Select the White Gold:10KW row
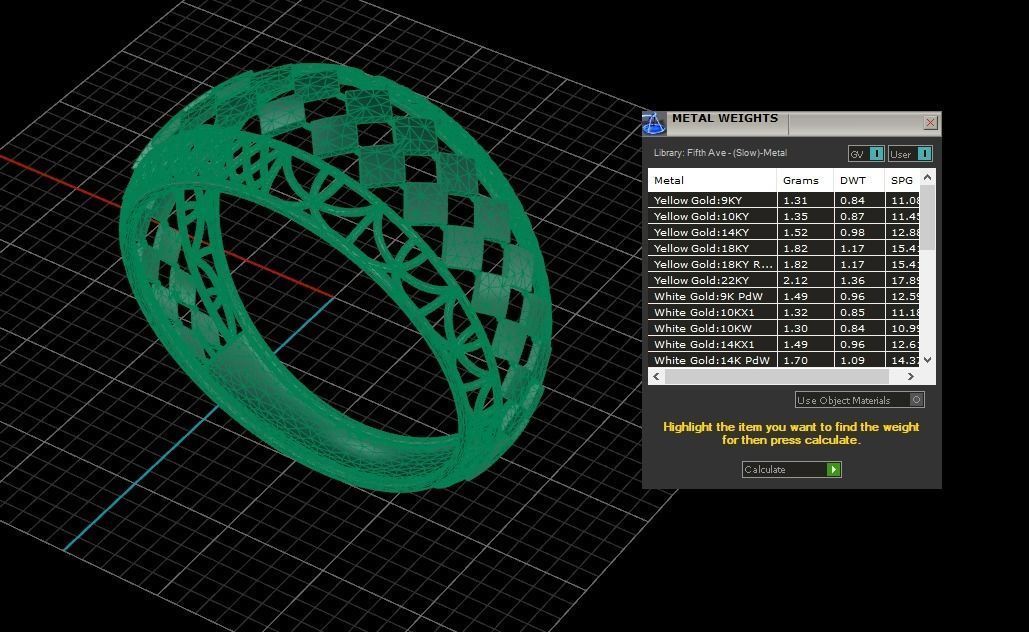 (x=784, y=328)
